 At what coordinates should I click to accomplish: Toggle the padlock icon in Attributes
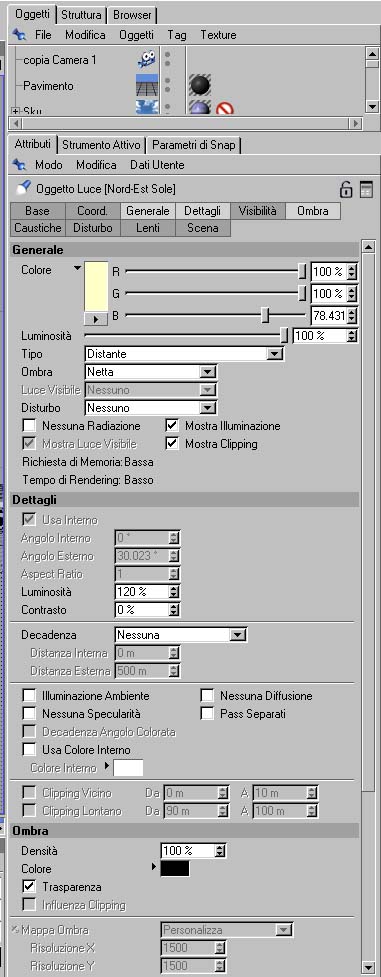coord(345,189)
